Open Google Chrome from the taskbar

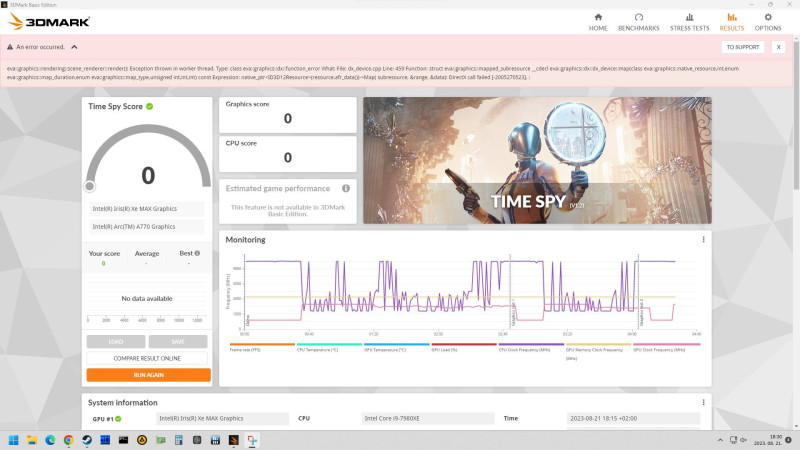click(x=68, y=440)
